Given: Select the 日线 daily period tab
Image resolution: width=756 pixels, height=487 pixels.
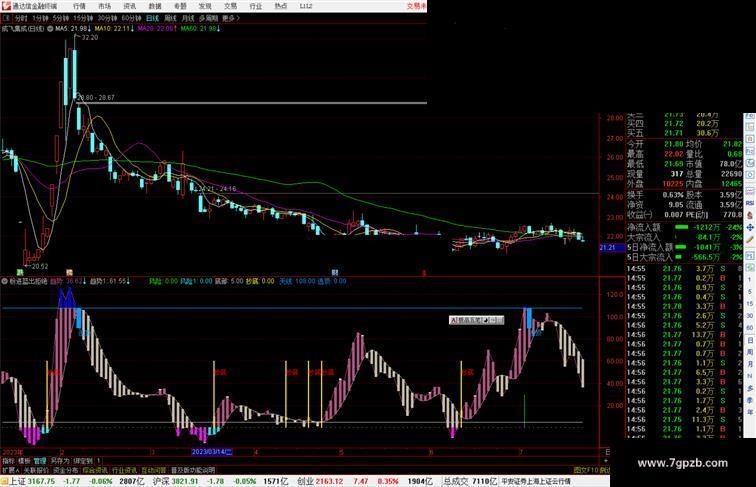Looking at the screenshot, I should pos(152,18).
